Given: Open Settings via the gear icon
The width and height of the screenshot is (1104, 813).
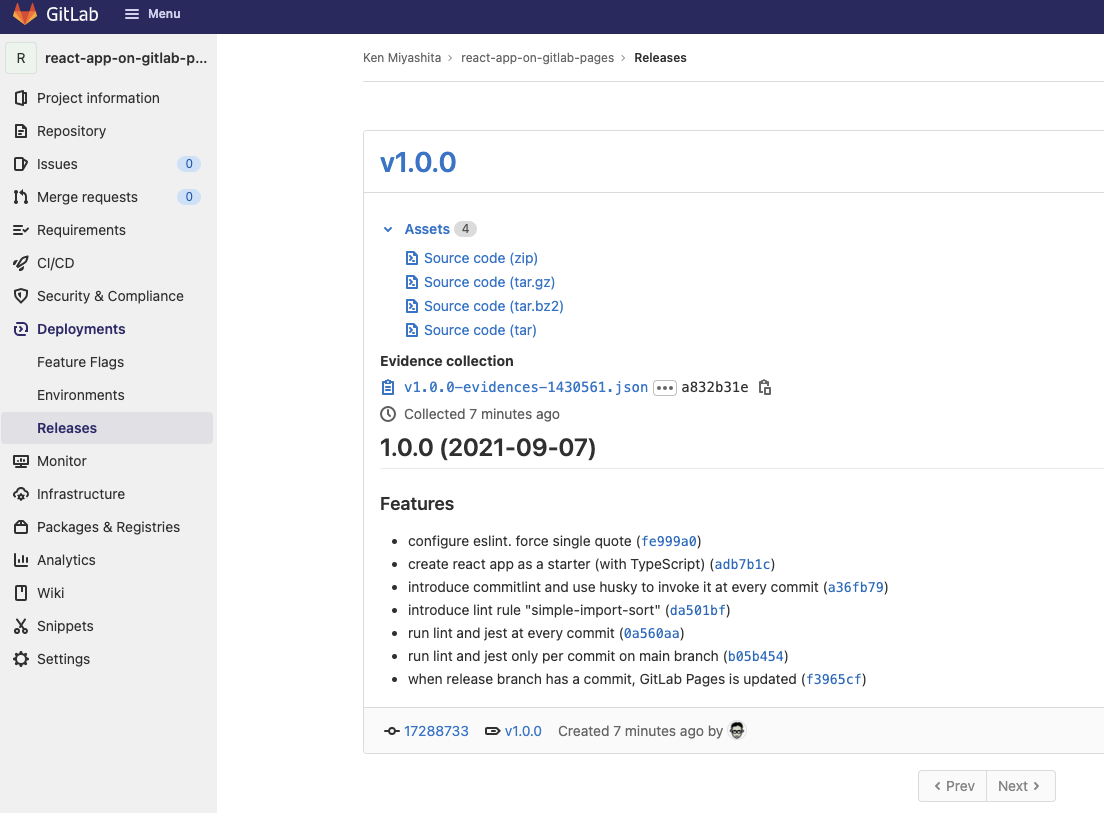Looking at the screenshot, I should [21, 659].
